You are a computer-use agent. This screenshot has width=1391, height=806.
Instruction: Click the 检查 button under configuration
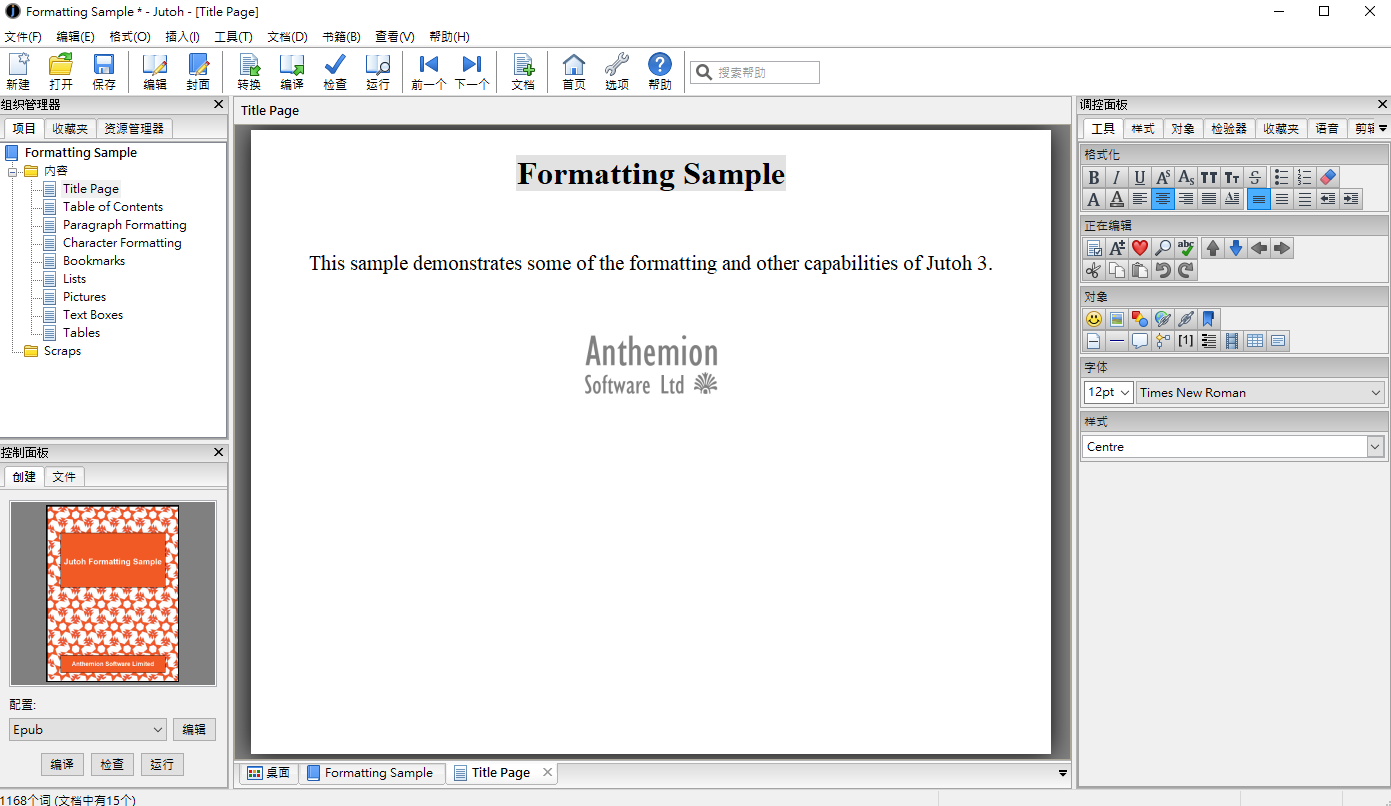tap(112, 764)
